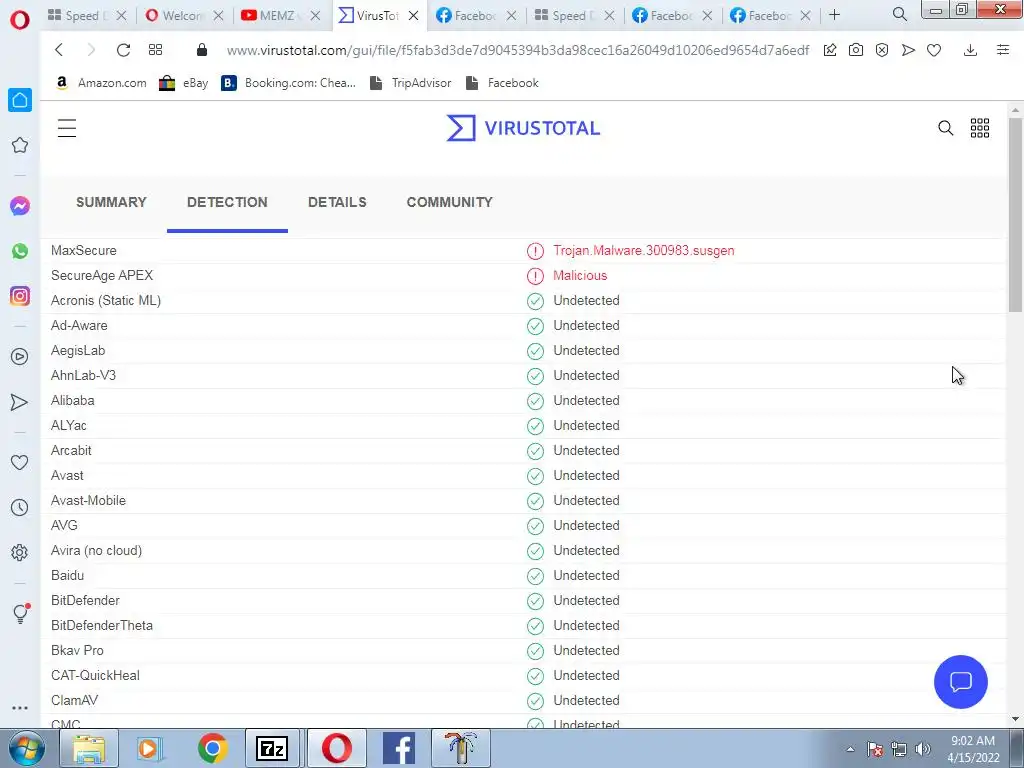The image size is (1024, 768).
Task: Open the VirusTotal hamburger menu
Action: (67, 128)
